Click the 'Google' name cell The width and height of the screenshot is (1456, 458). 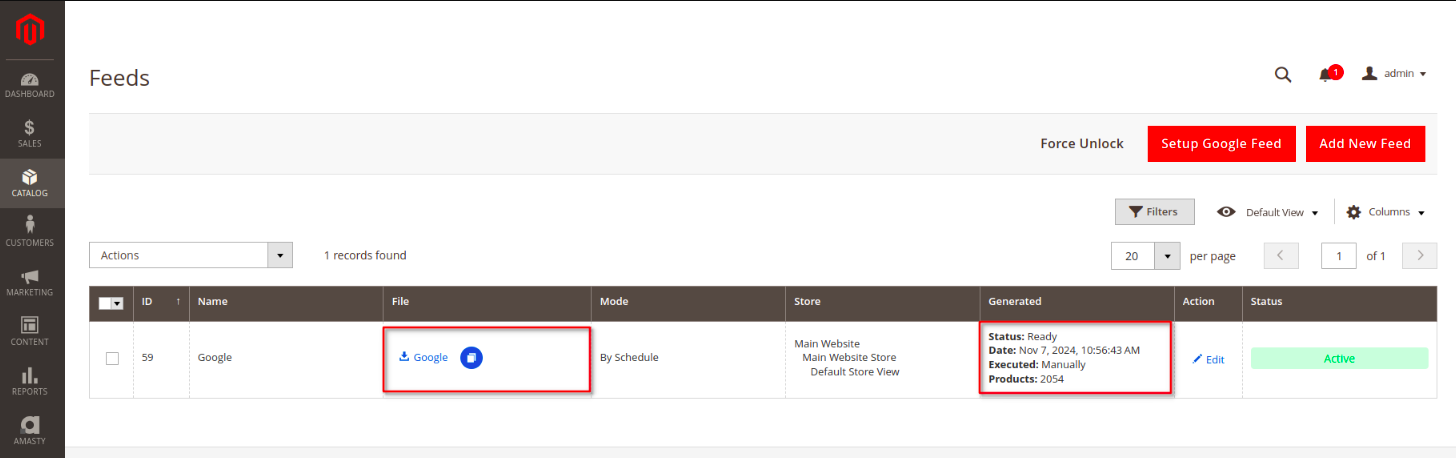[x=215, y=357]
